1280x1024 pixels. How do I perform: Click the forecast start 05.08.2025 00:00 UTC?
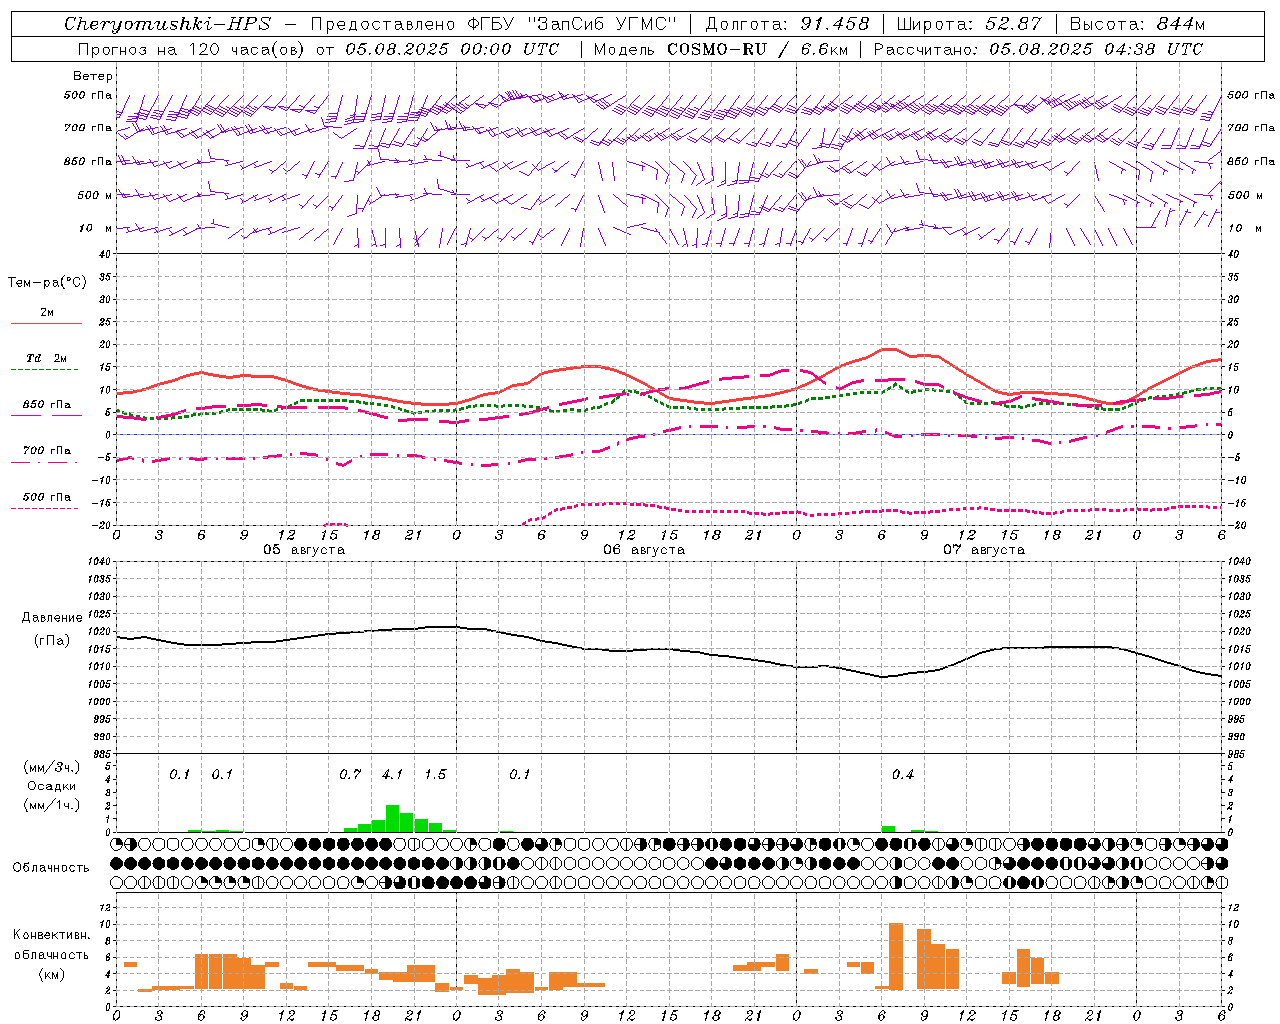452,49
